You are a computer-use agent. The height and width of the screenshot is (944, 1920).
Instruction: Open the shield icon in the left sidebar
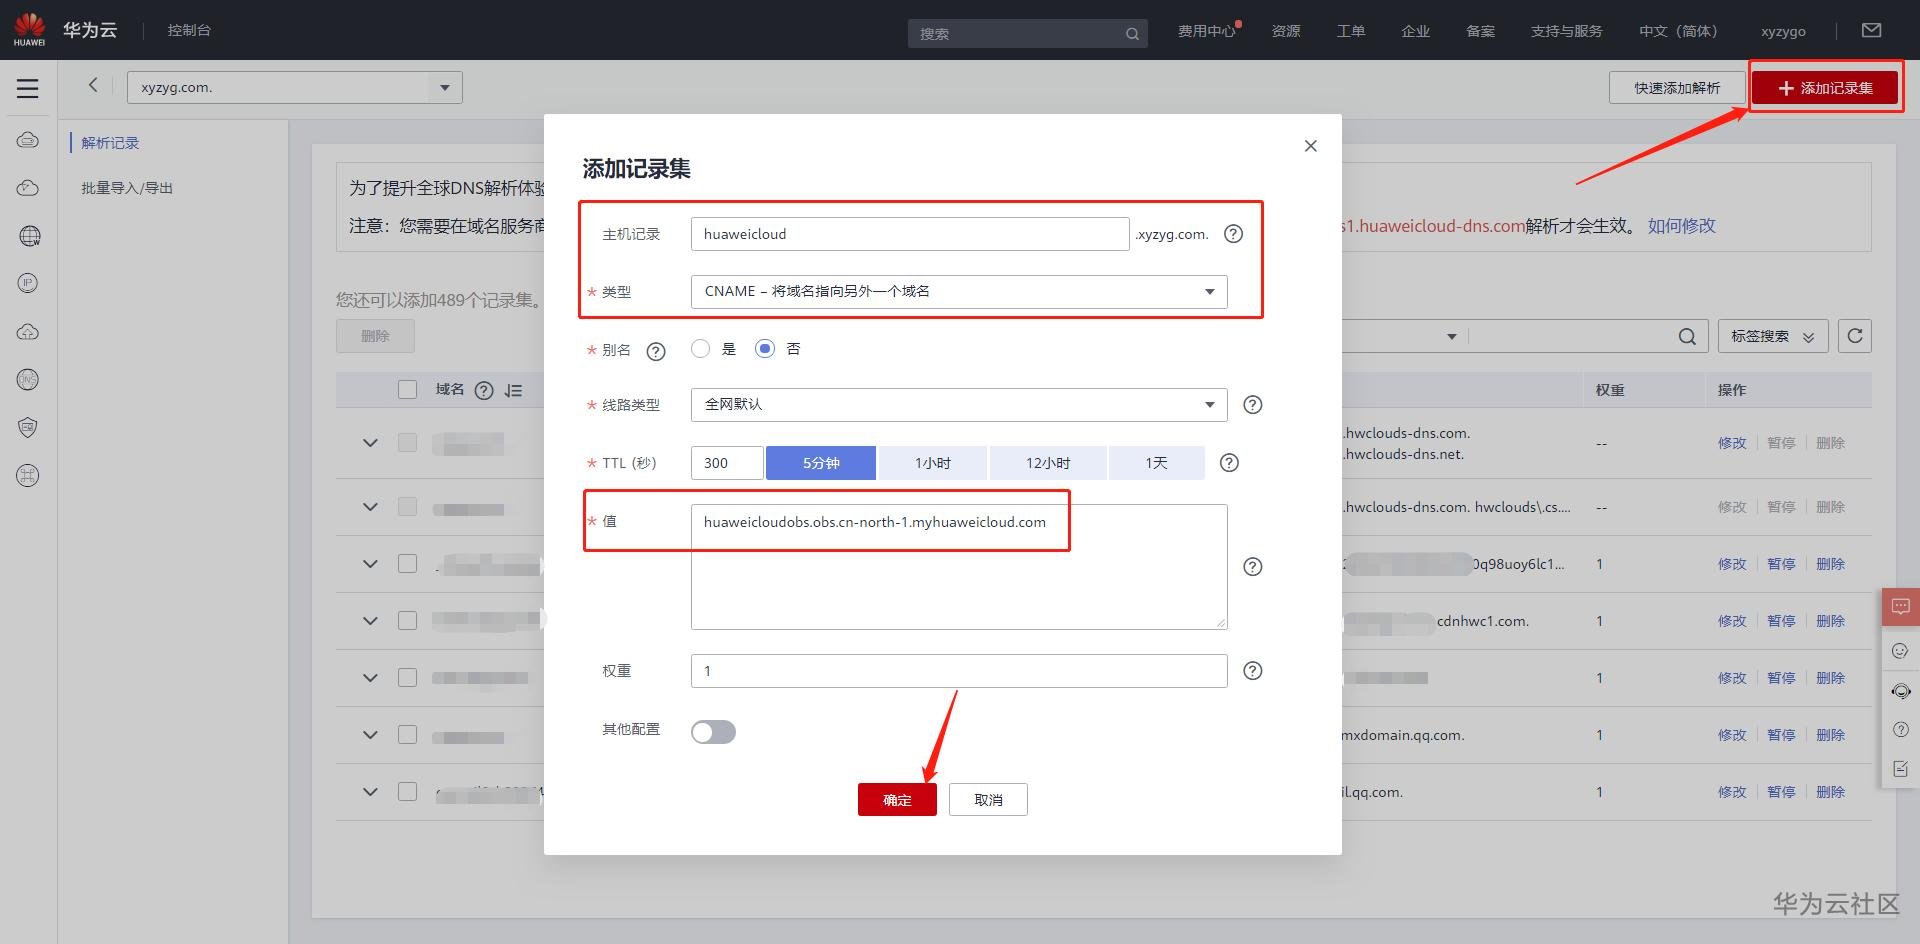point(28,428)
